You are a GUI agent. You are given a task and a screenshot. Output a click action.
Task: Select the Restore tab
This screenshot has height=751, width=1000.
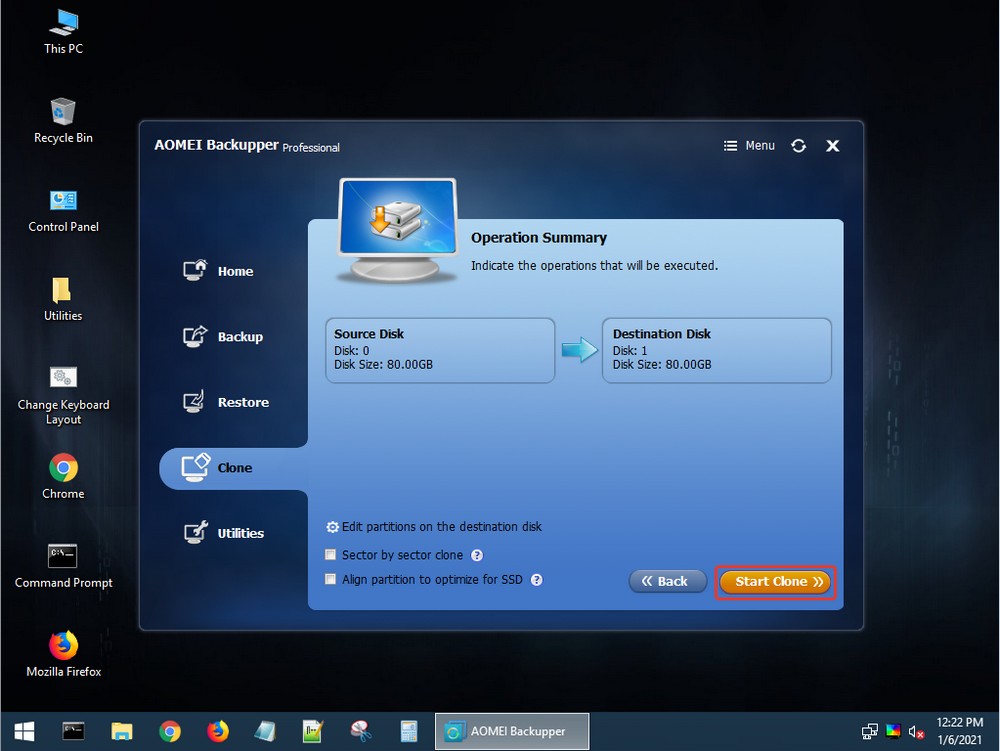tap(242, 402)
